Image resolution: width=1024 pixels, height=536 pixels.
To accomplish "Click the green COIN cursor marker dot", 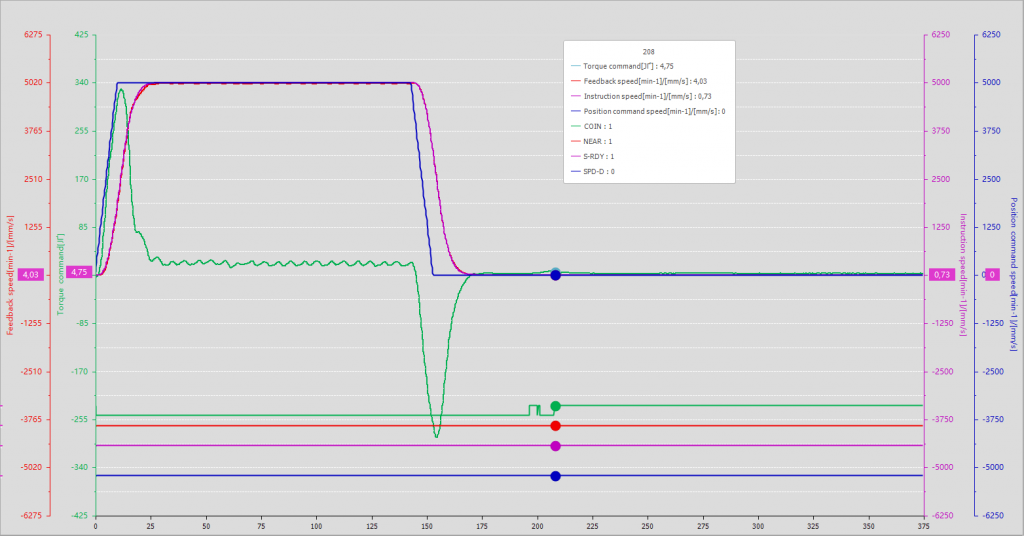I will (x=555, y=406).
